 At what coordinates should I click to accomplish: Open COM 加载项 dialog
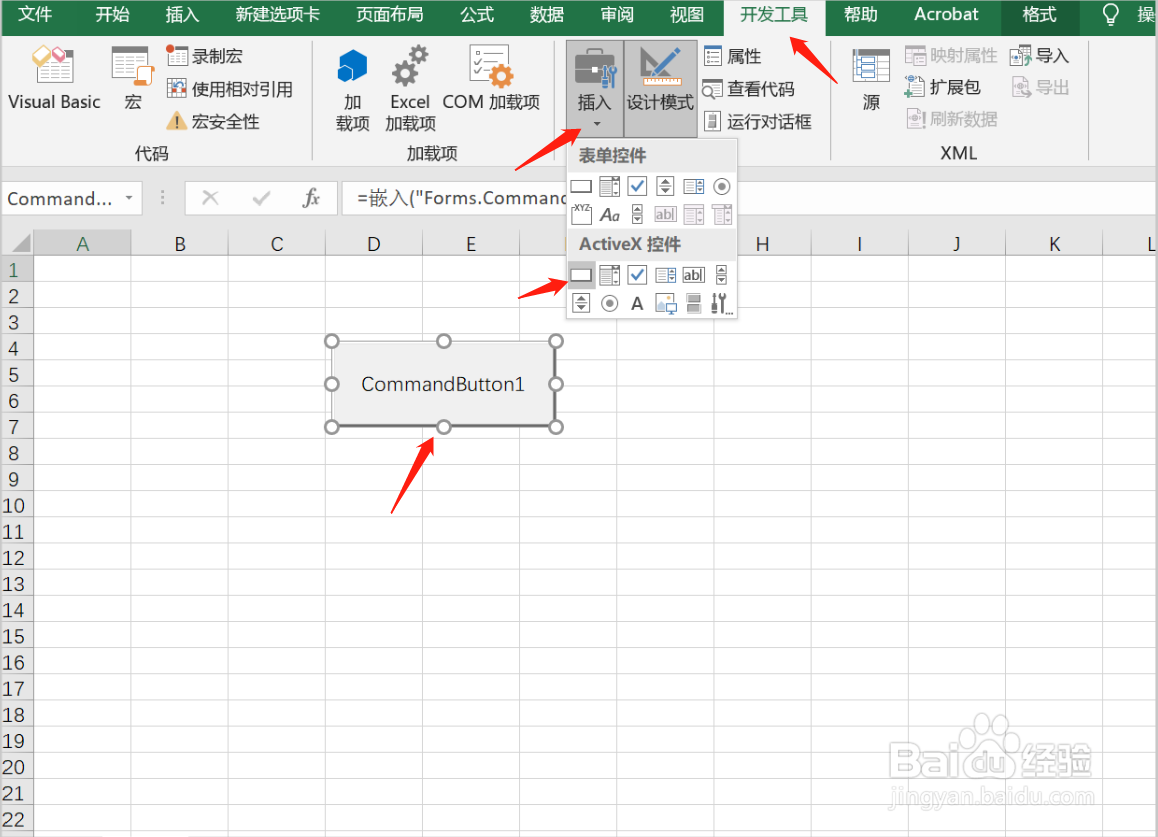click(491, 78)
